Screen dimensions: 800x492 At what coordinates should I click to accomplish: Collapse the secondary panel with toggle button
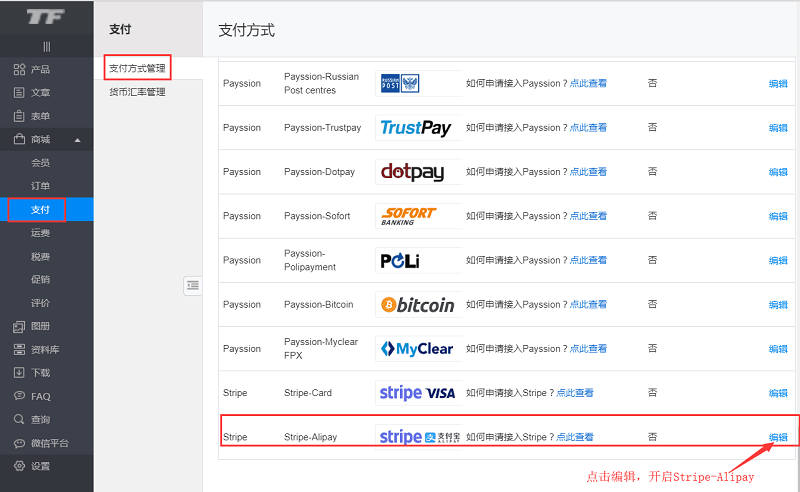pyautogui.click(x=193, y=285)
